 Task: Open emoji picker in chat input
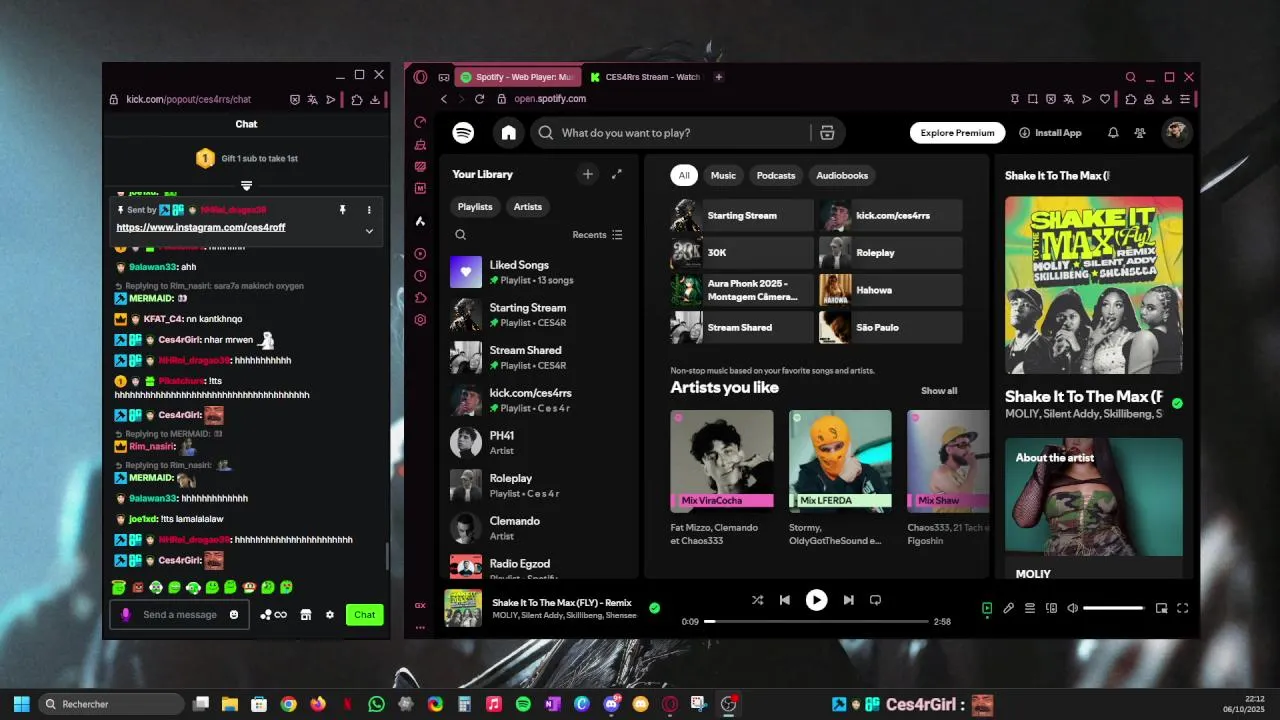click(234, 614)
